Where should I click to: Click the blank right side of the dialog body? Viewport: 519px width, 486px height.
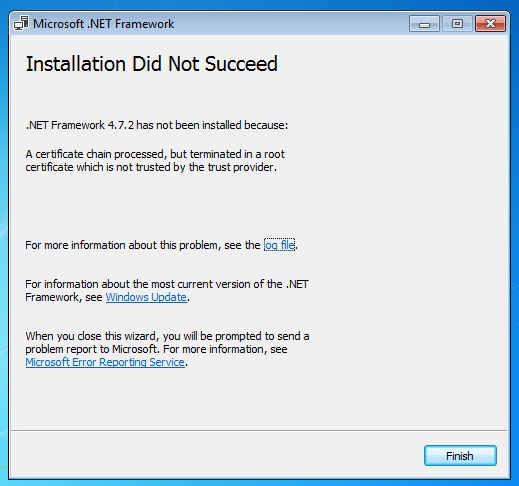coord(410,233)
